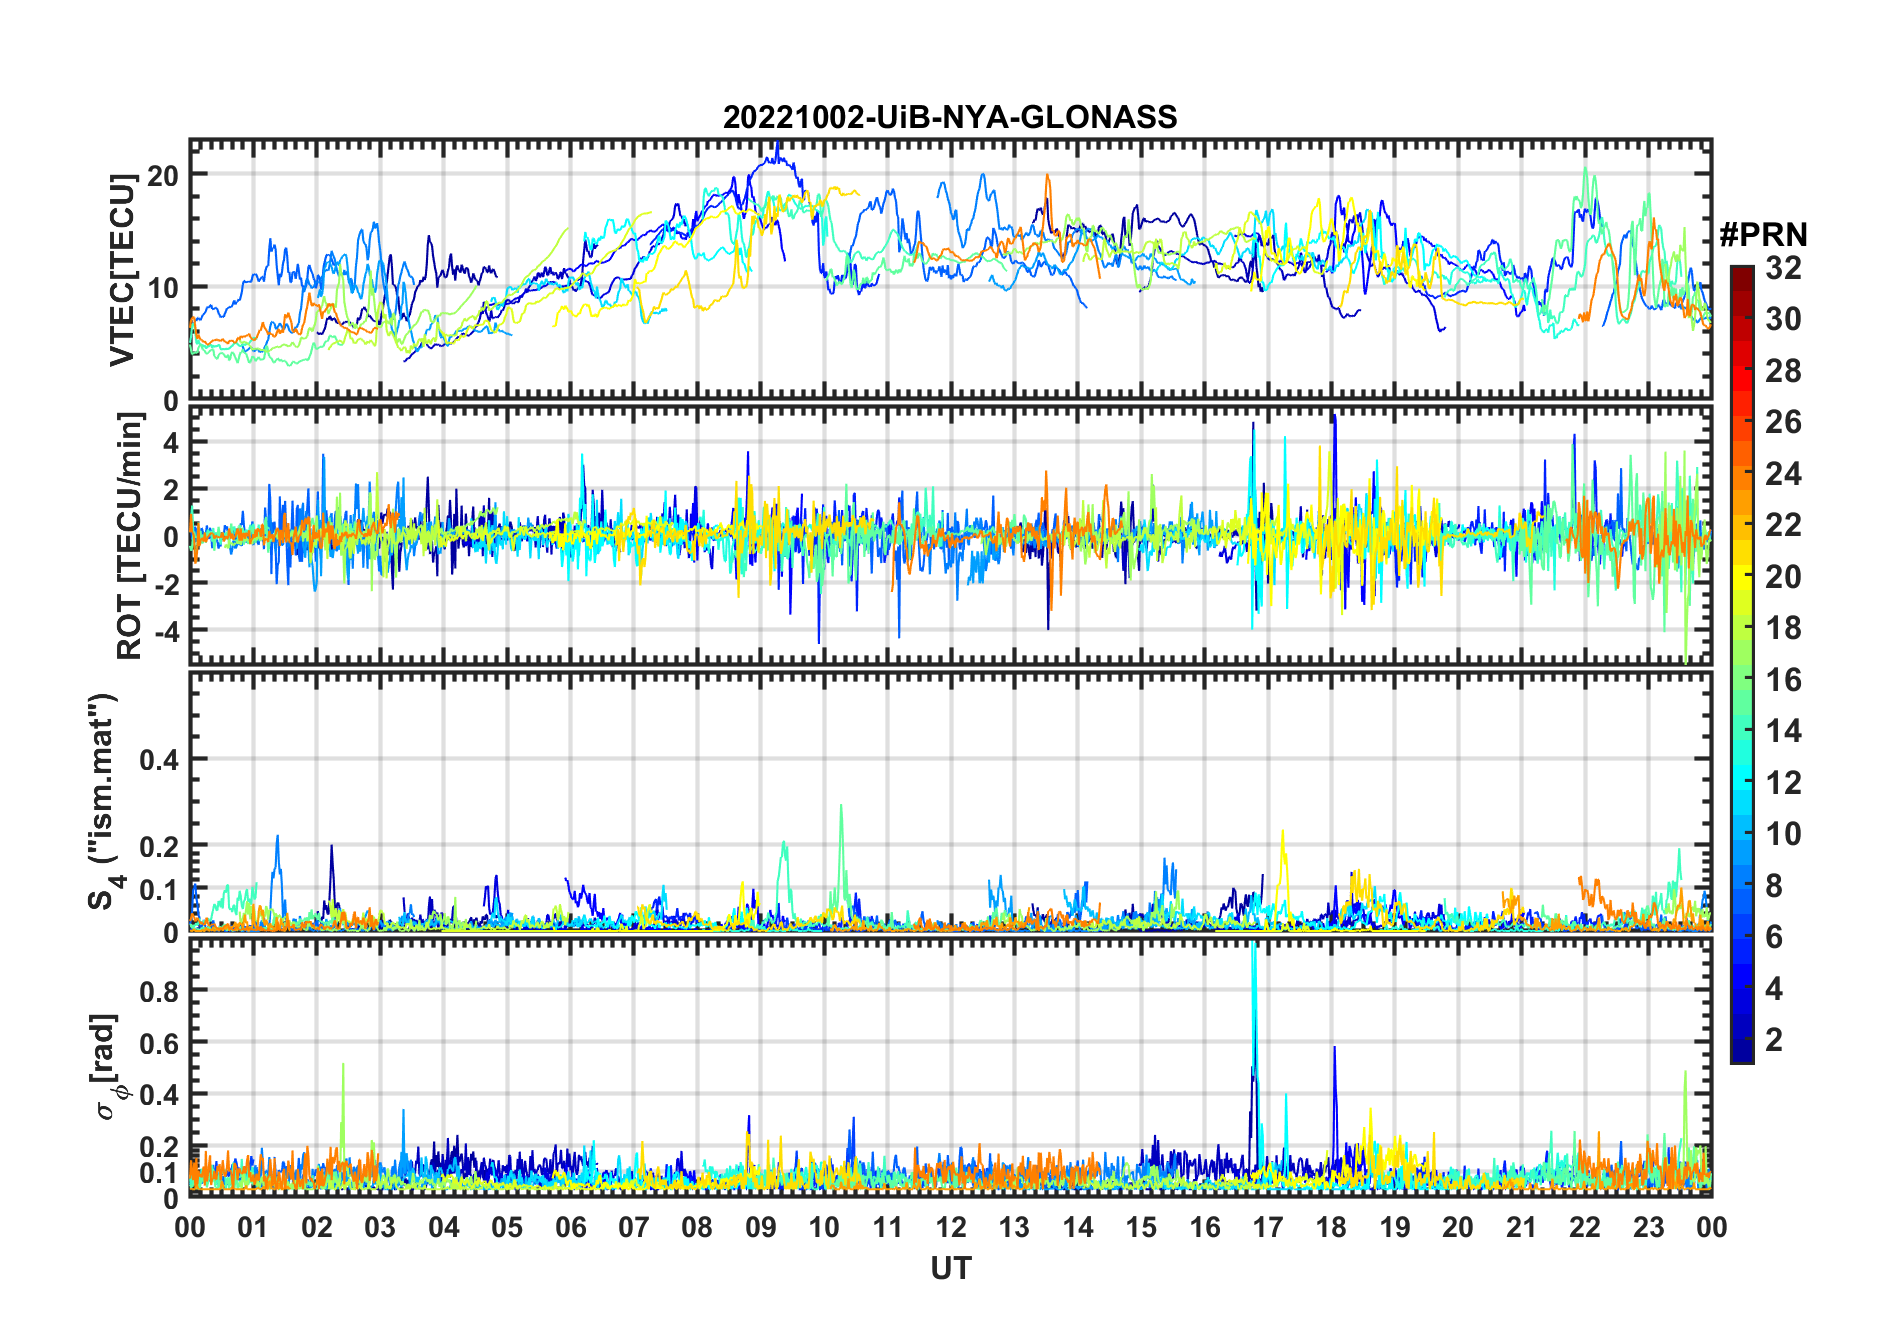Viewport: 1902px width, 1330px height.
Task: Click the colorbar tick label 10
Action: [1783, 834]
